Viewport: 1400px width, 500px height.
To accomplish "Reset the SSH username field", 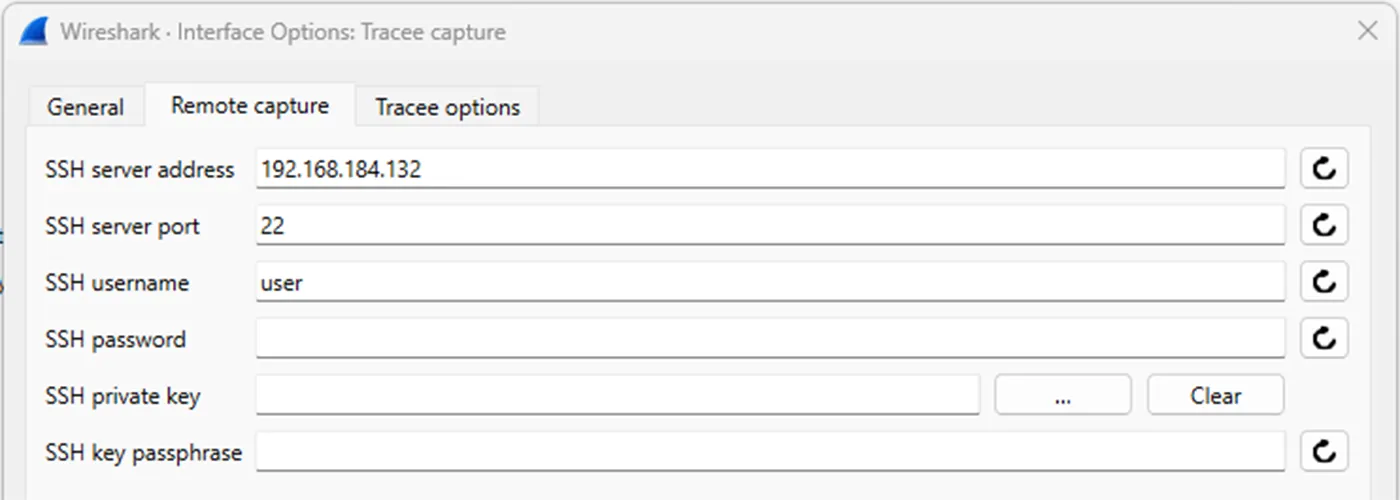I will click(x=1324, y=283).
